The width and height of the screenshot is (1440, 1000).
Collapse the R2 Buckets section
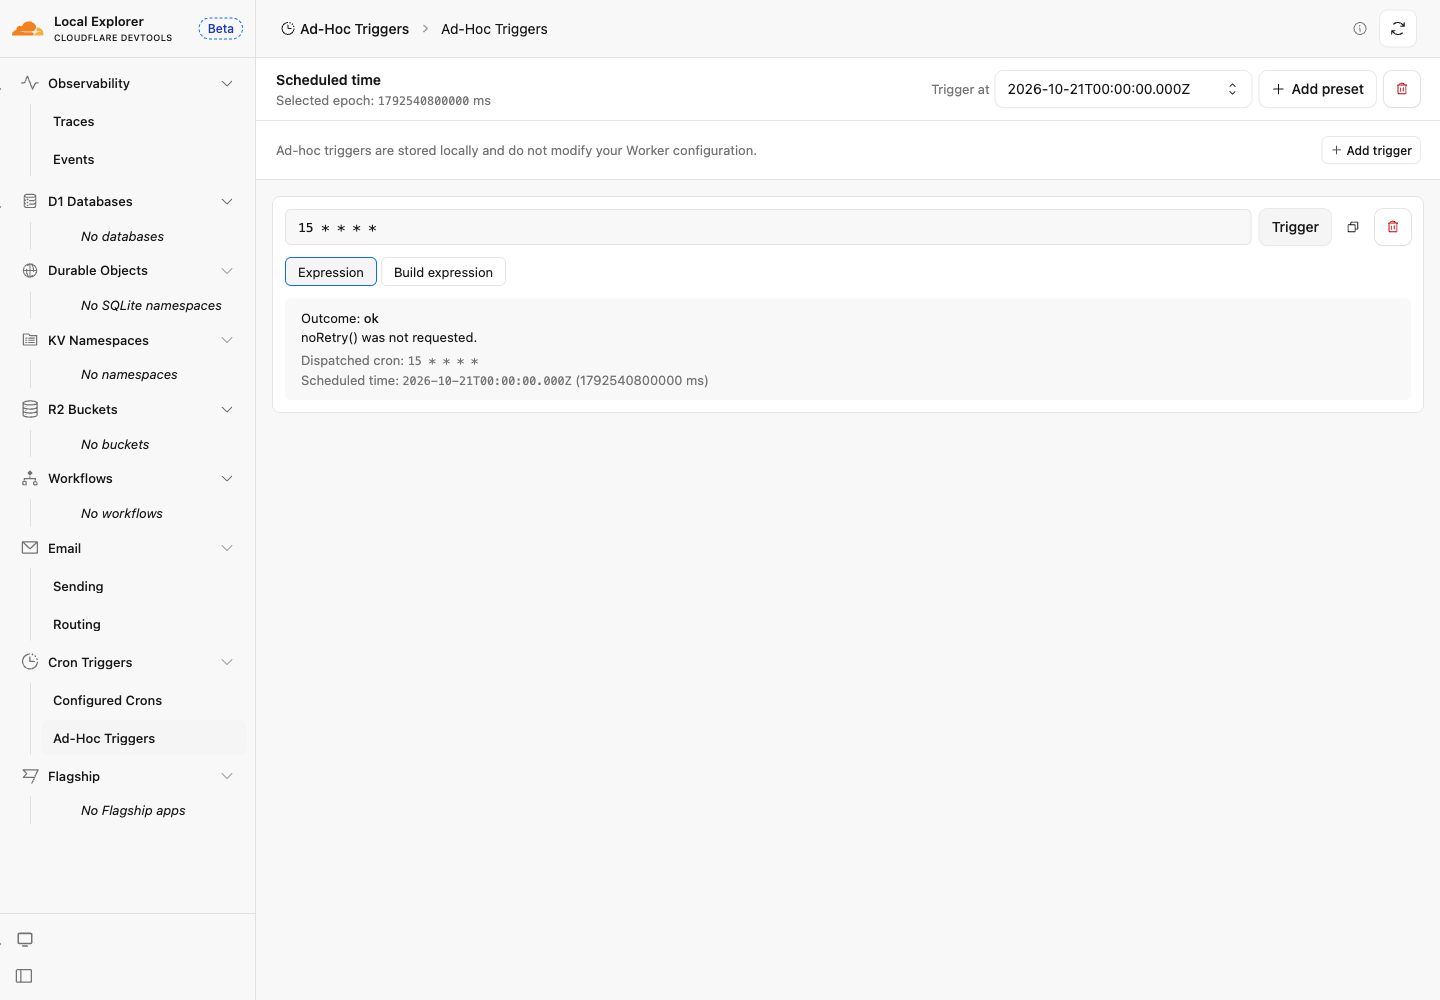coord(227,409)
